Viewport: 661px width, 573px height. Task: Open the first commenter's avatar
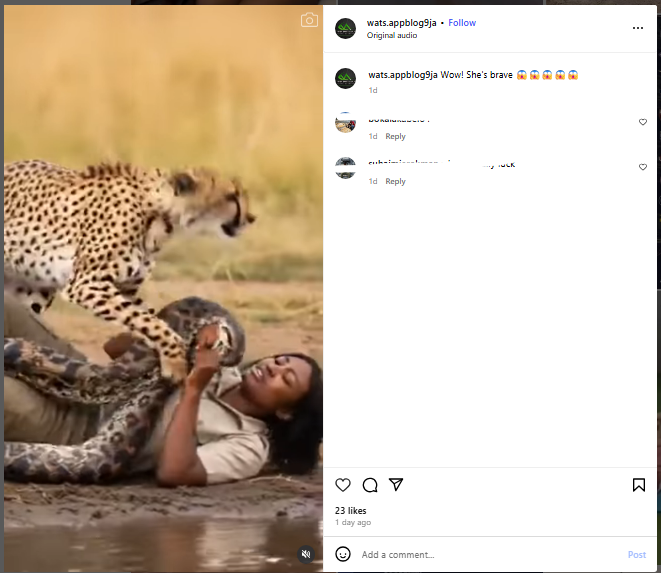345,123
